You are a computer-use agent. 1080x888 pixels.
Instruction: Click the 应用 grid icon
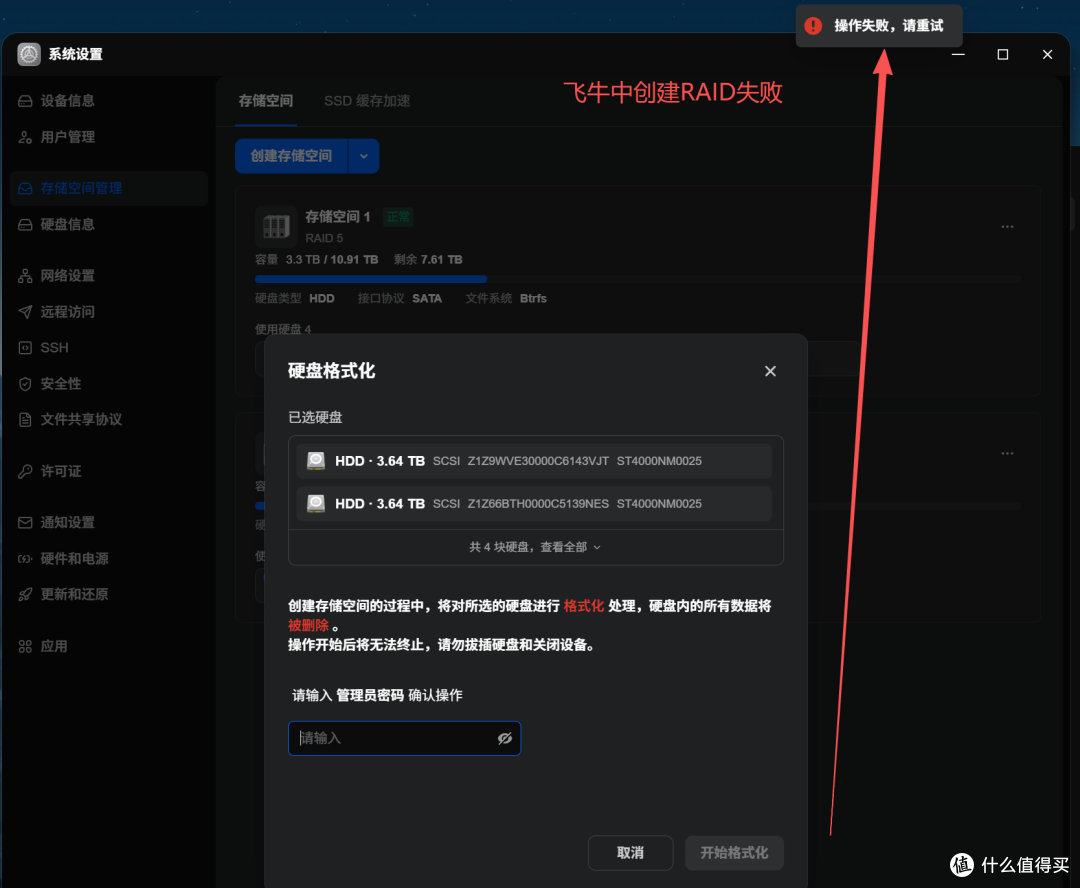[25, 646]
